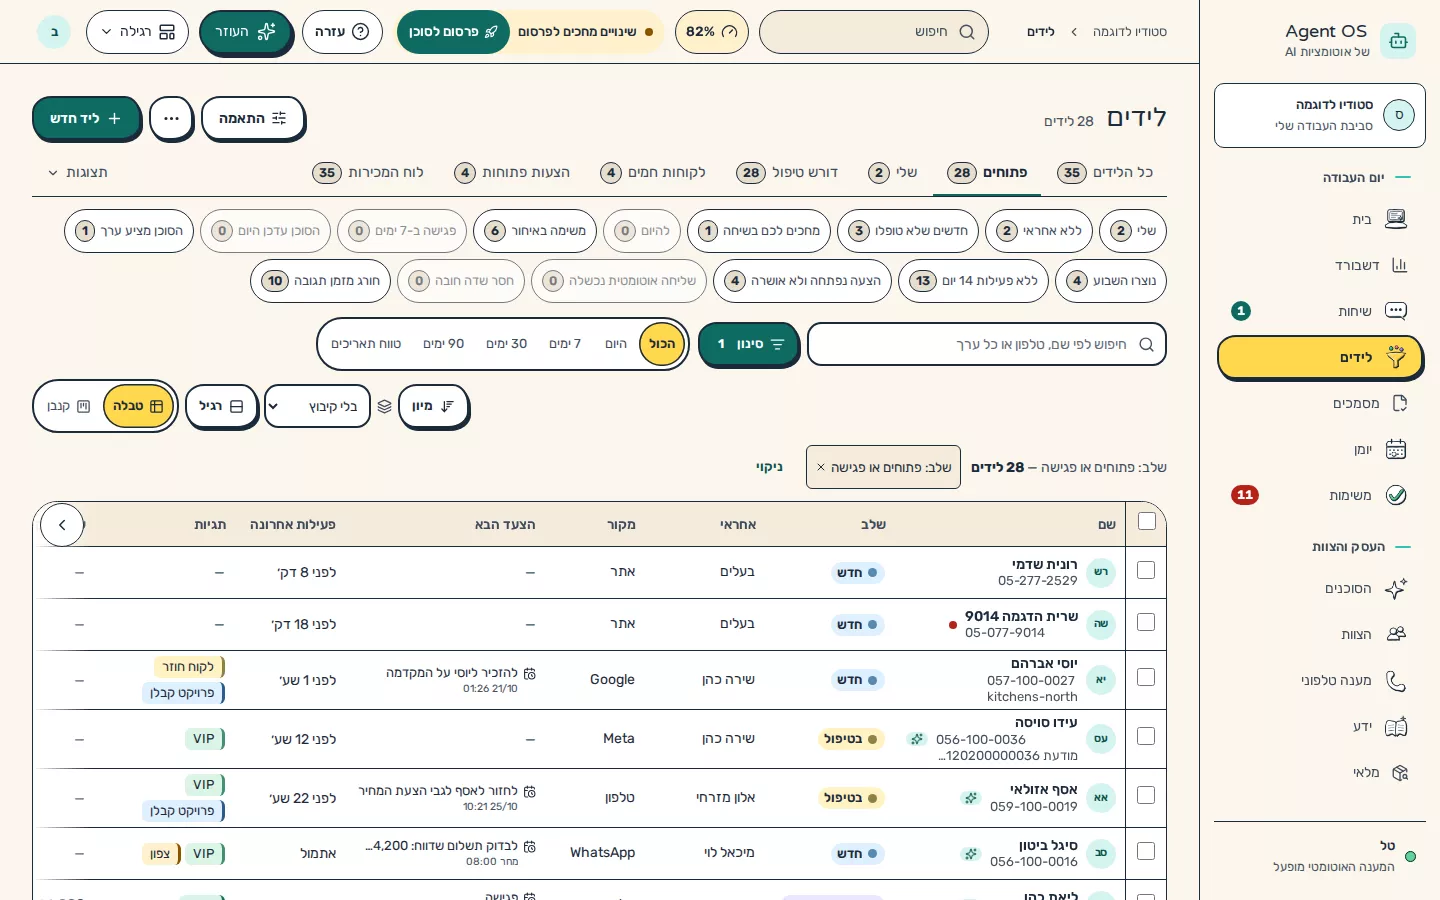Open ידע knowledge base in sidebar
1440x900 pixels.
1320,726
